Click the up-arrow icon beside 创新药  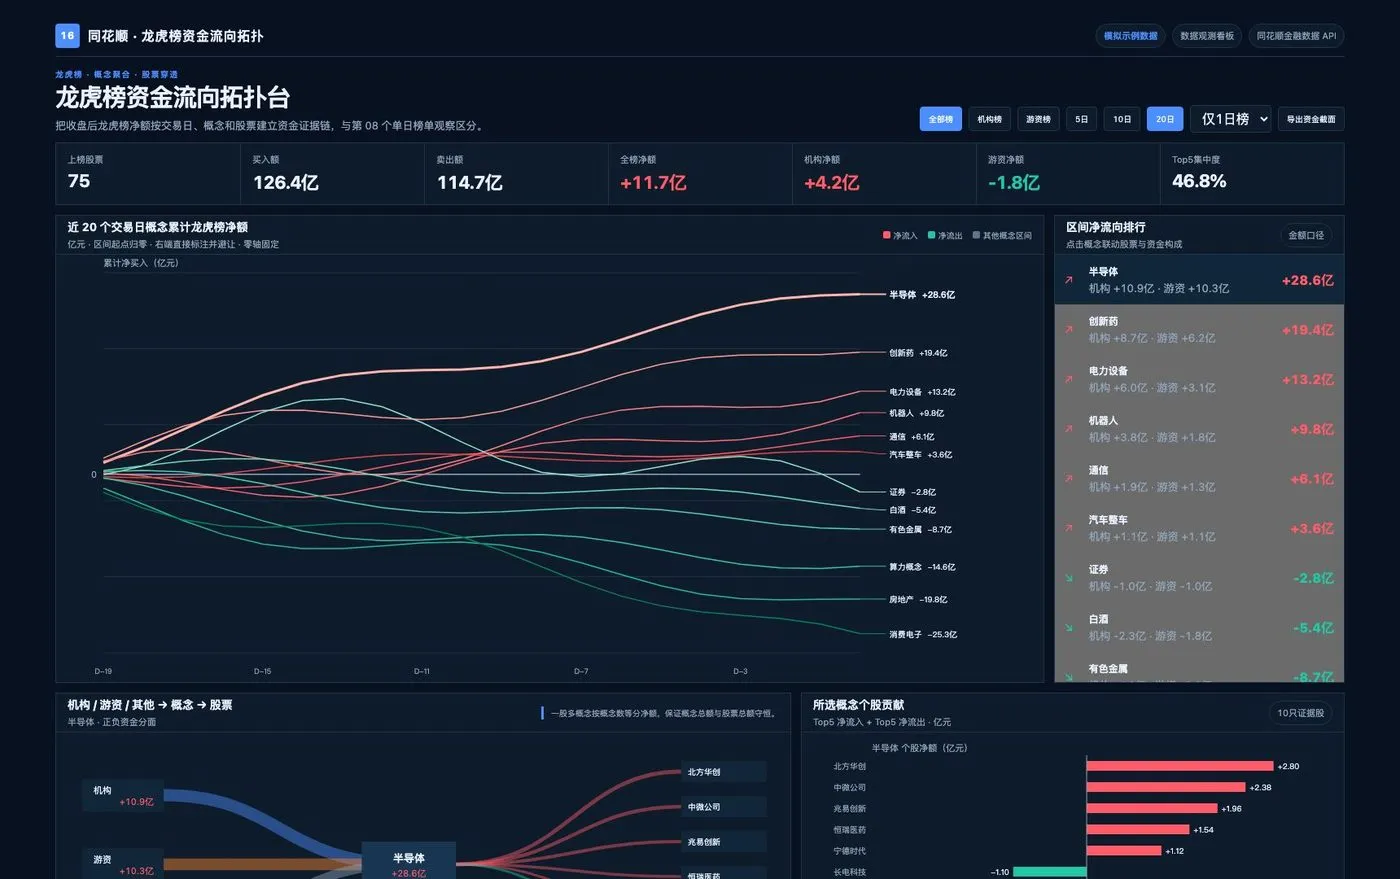pos(1068,329)
